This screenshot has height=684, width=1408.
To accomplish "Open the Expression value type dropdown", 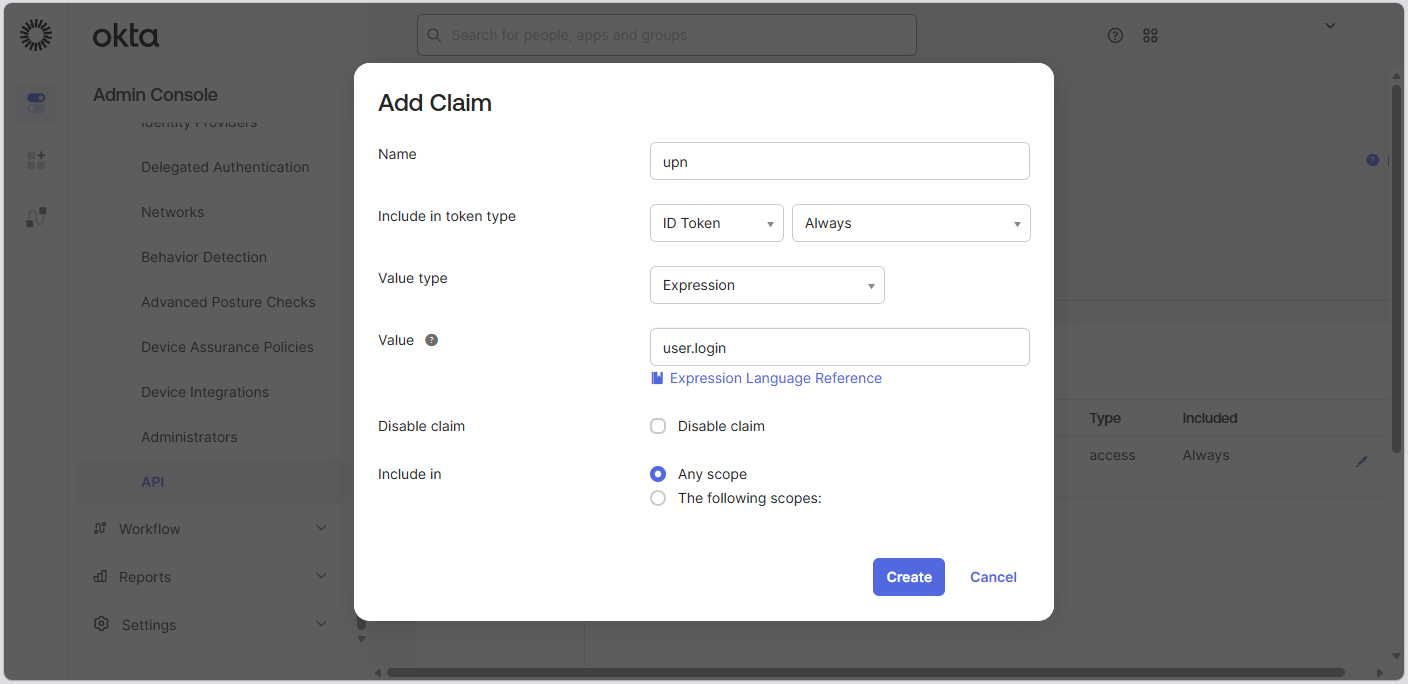I will [767, 285].
